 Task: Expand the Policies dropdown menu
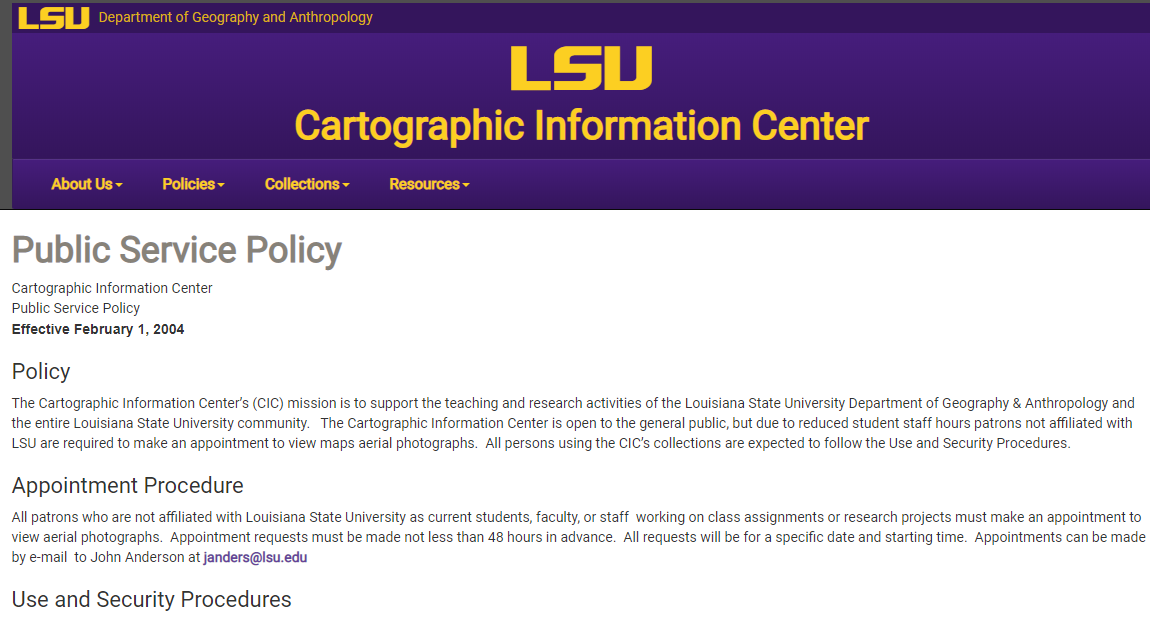tap(193, 184)
